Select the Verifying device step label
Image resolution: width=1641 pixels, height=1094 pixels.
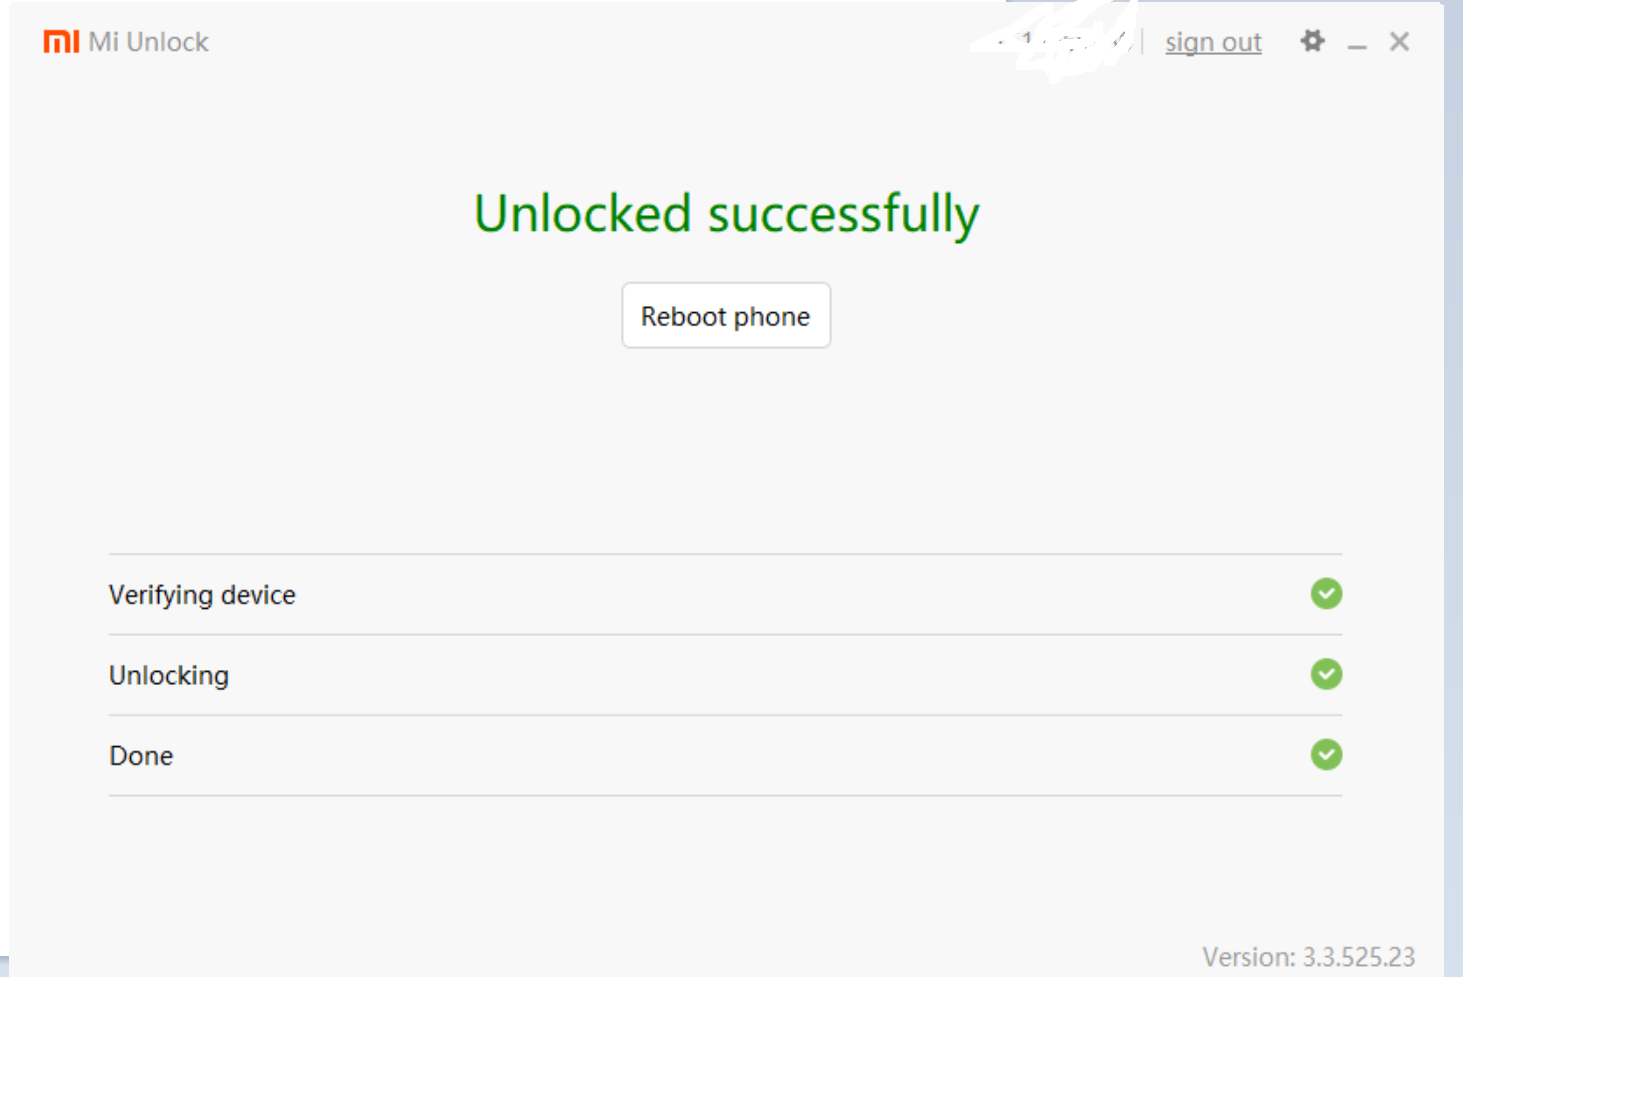point(202,595)
